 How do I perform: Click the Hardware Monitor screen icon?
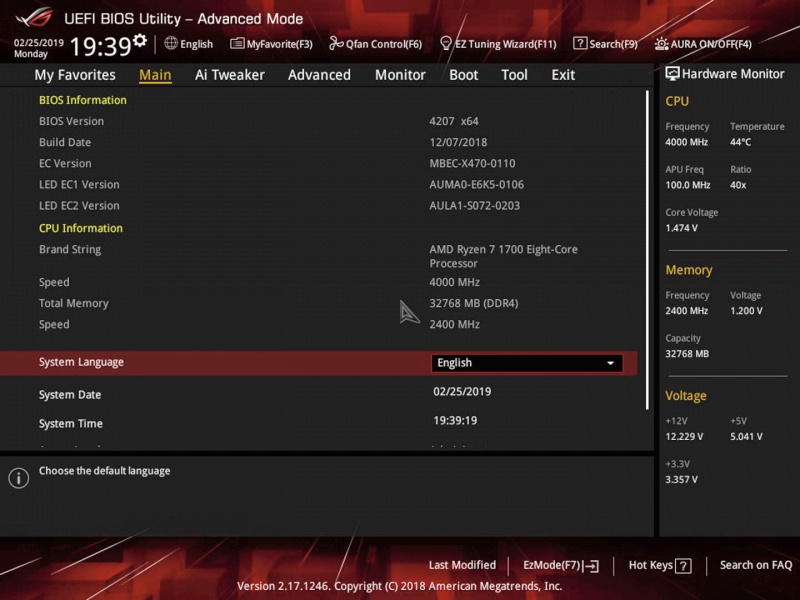[672, 73]
